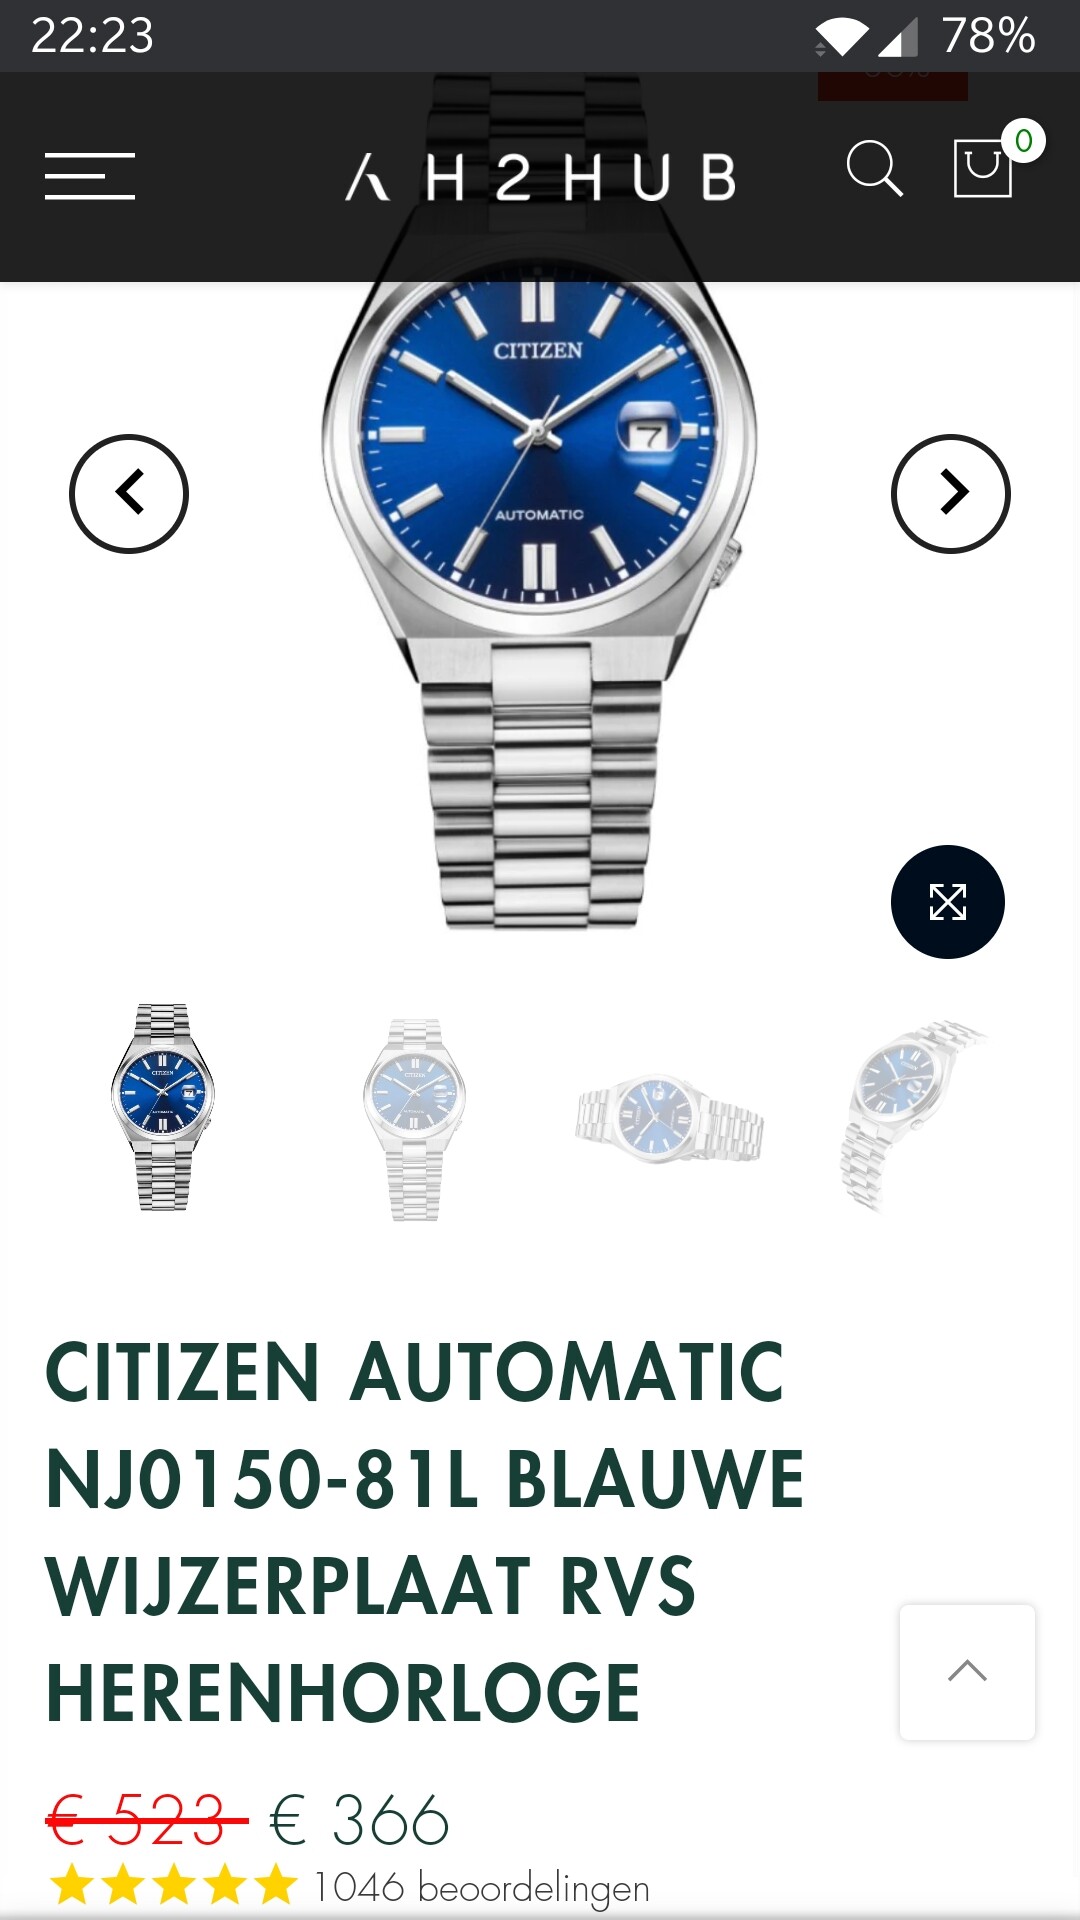
Task: Tap the Wi-Fi status bar icon
Action: [841, 37]
